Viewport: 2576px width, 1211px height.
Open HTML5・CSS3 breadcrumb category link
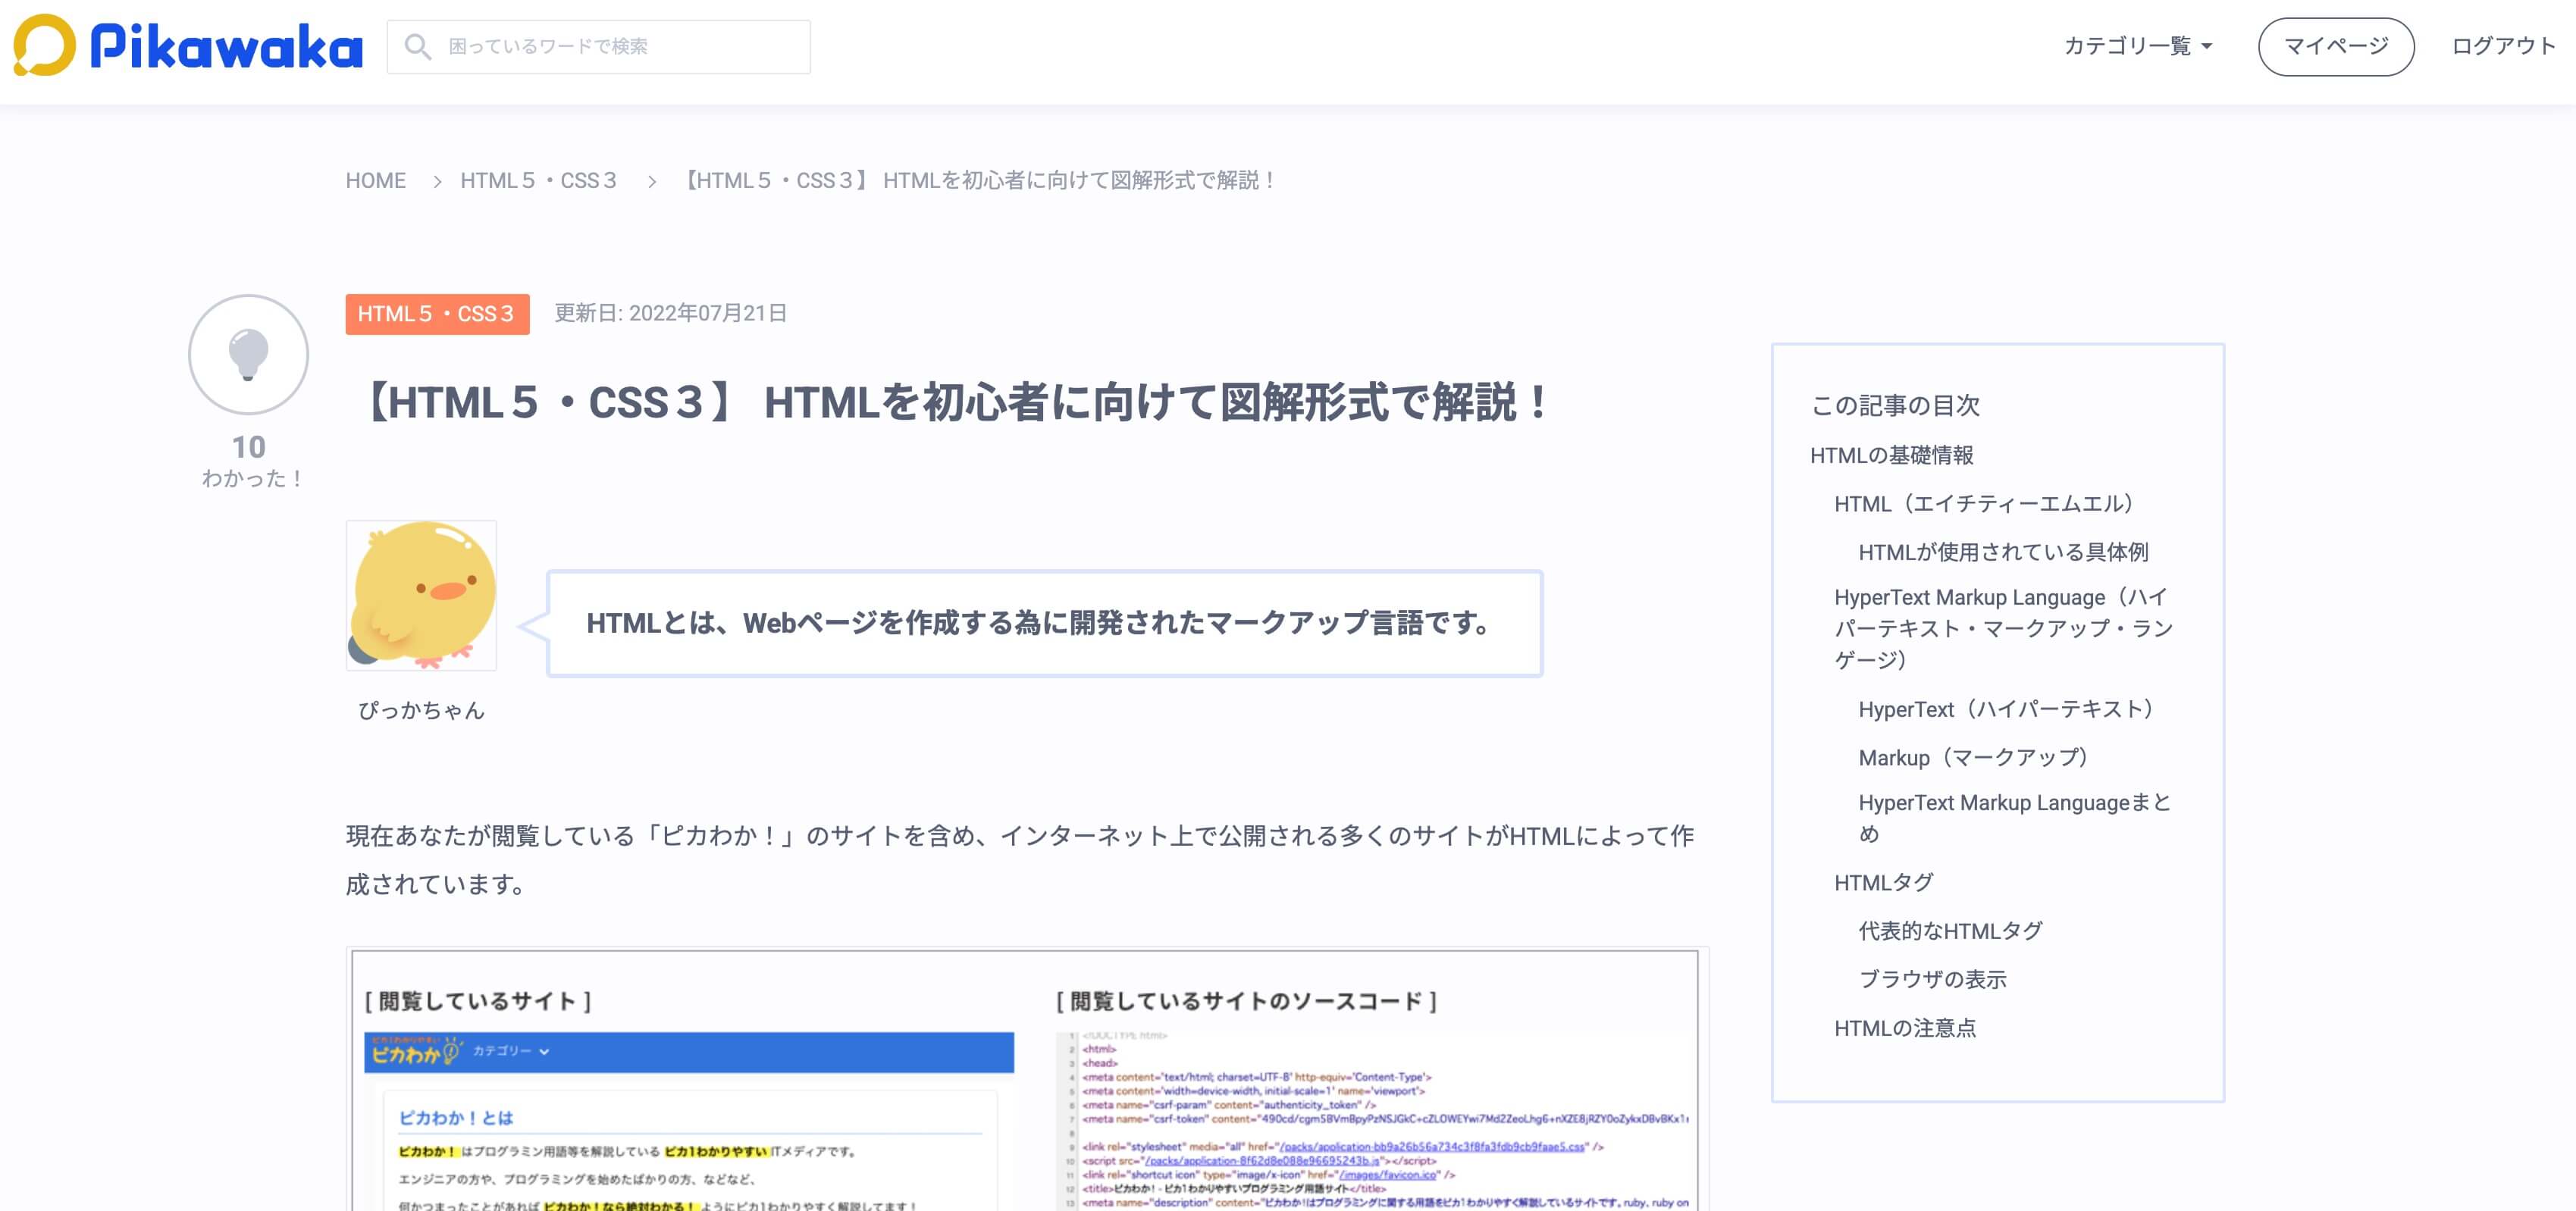(538, 181)
